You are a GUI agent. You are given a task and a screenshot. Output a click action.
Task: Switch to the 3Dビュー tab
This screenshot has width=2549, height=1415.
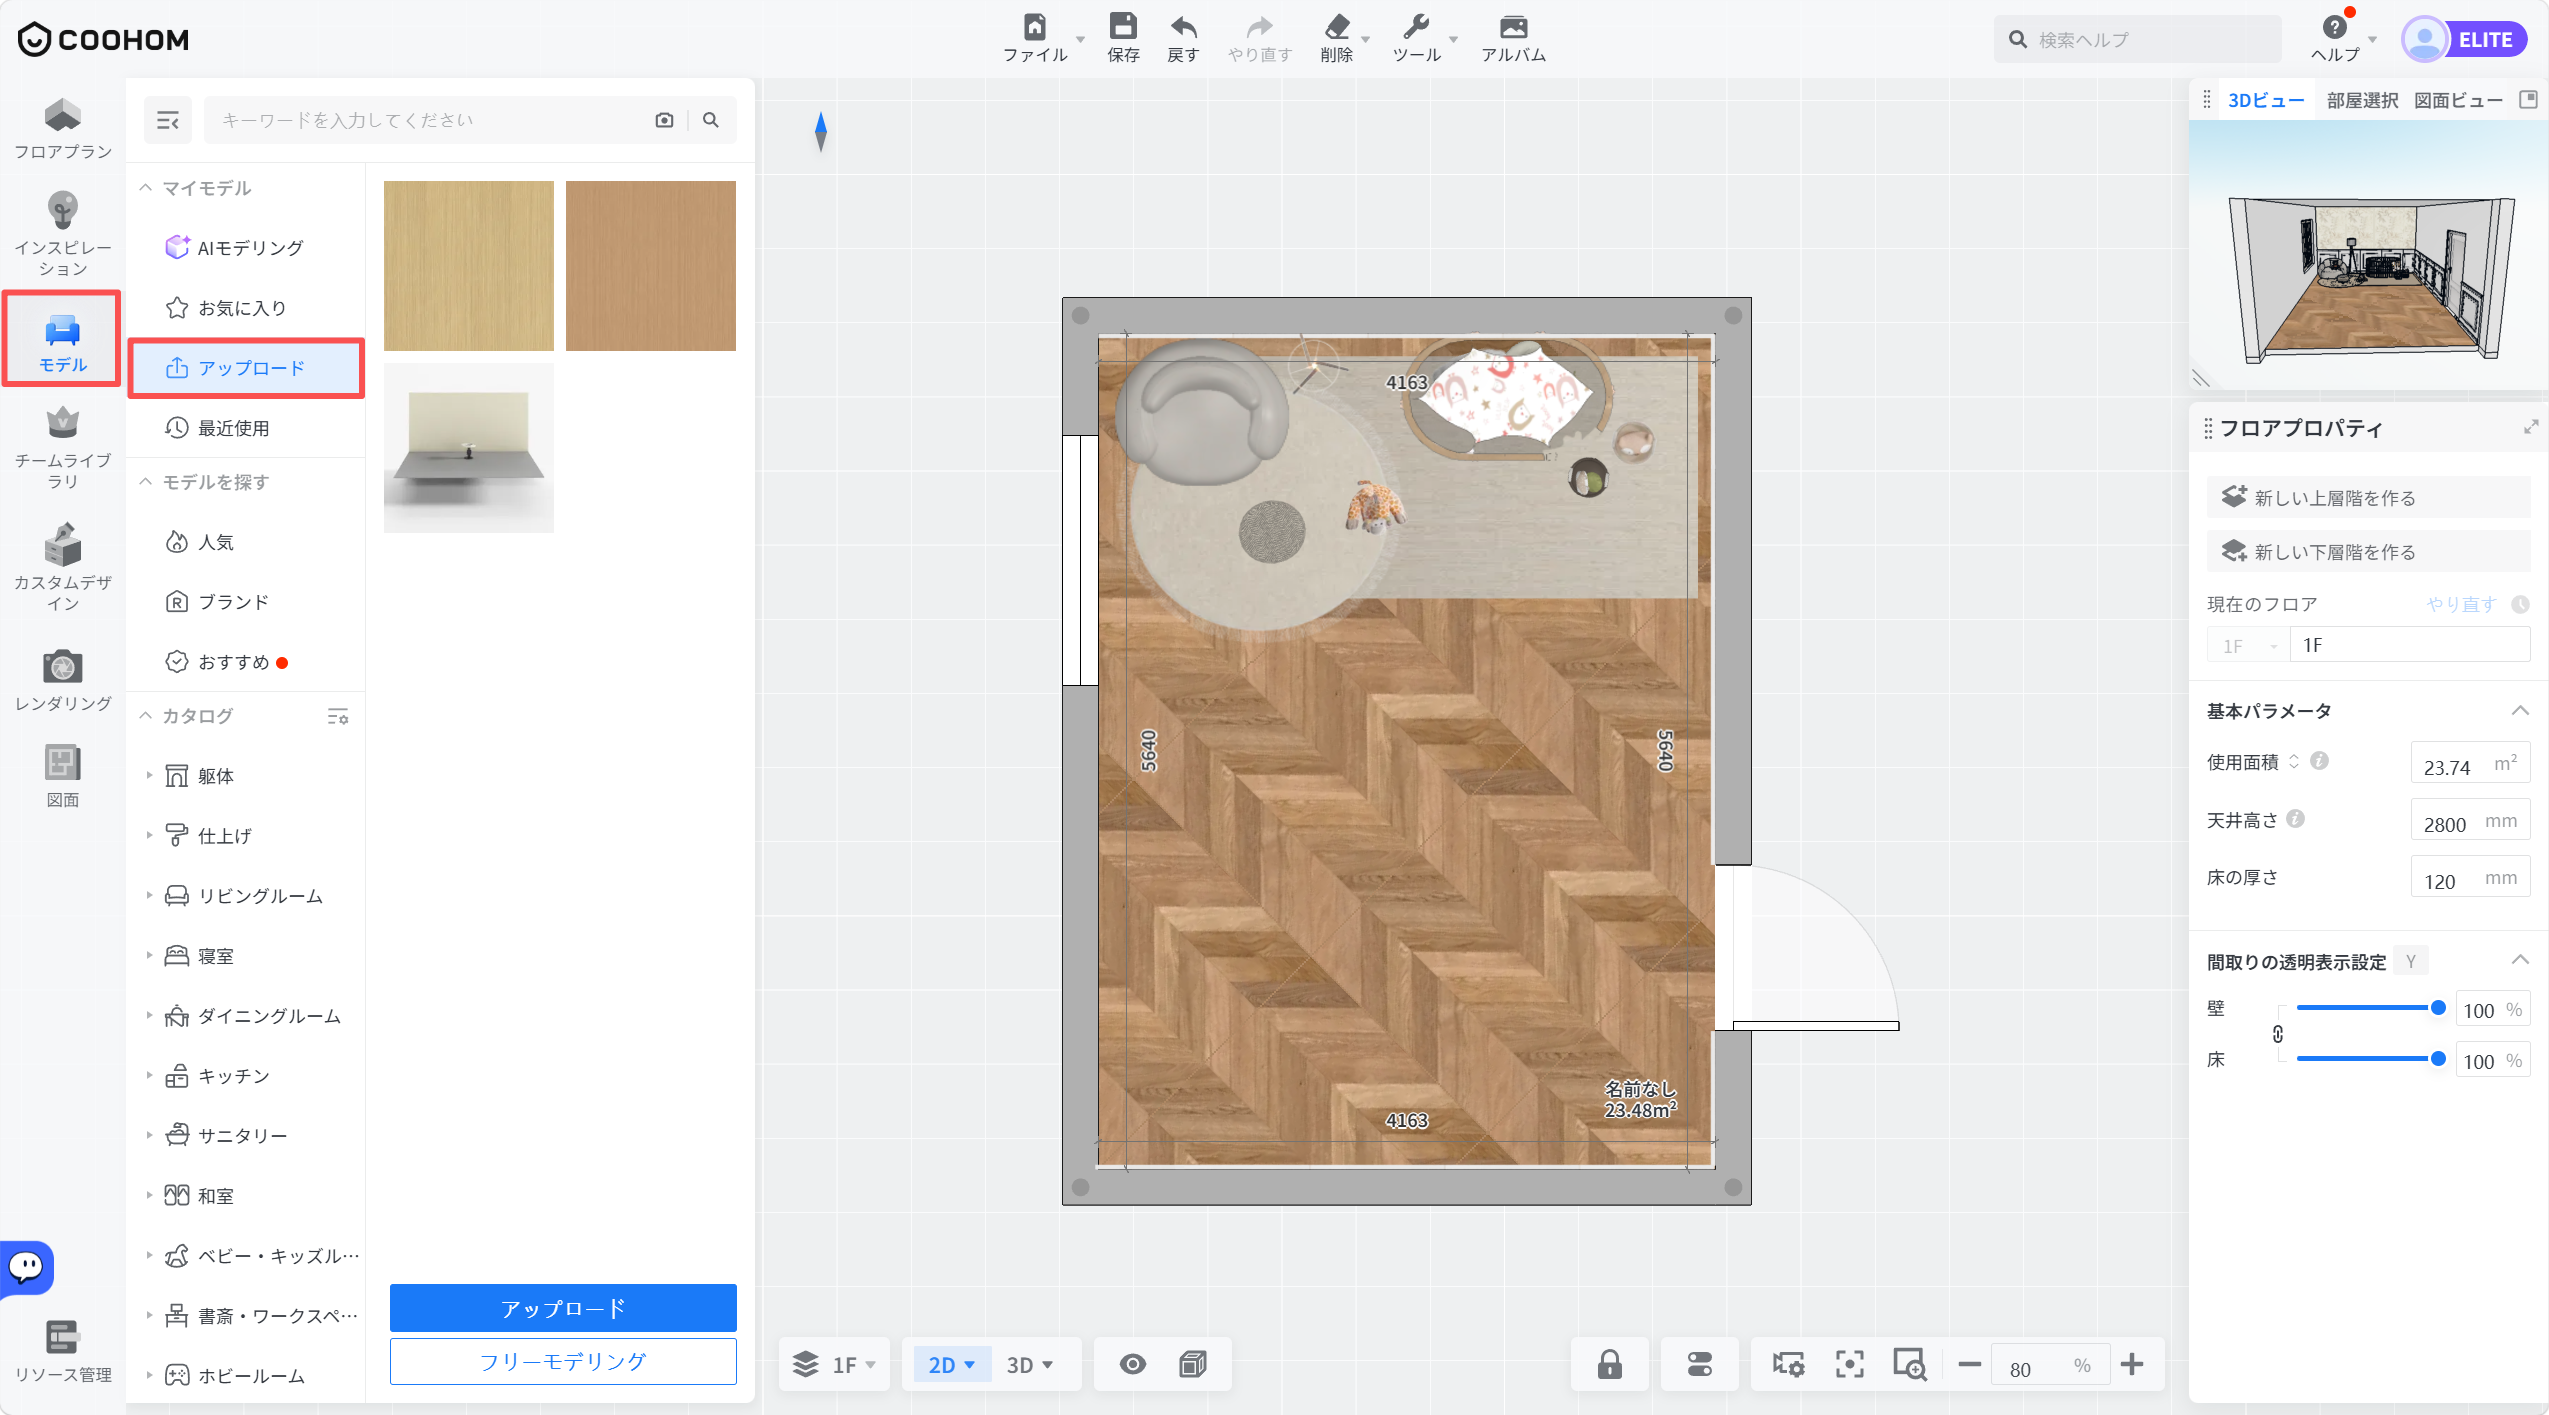coord(2265,100)
